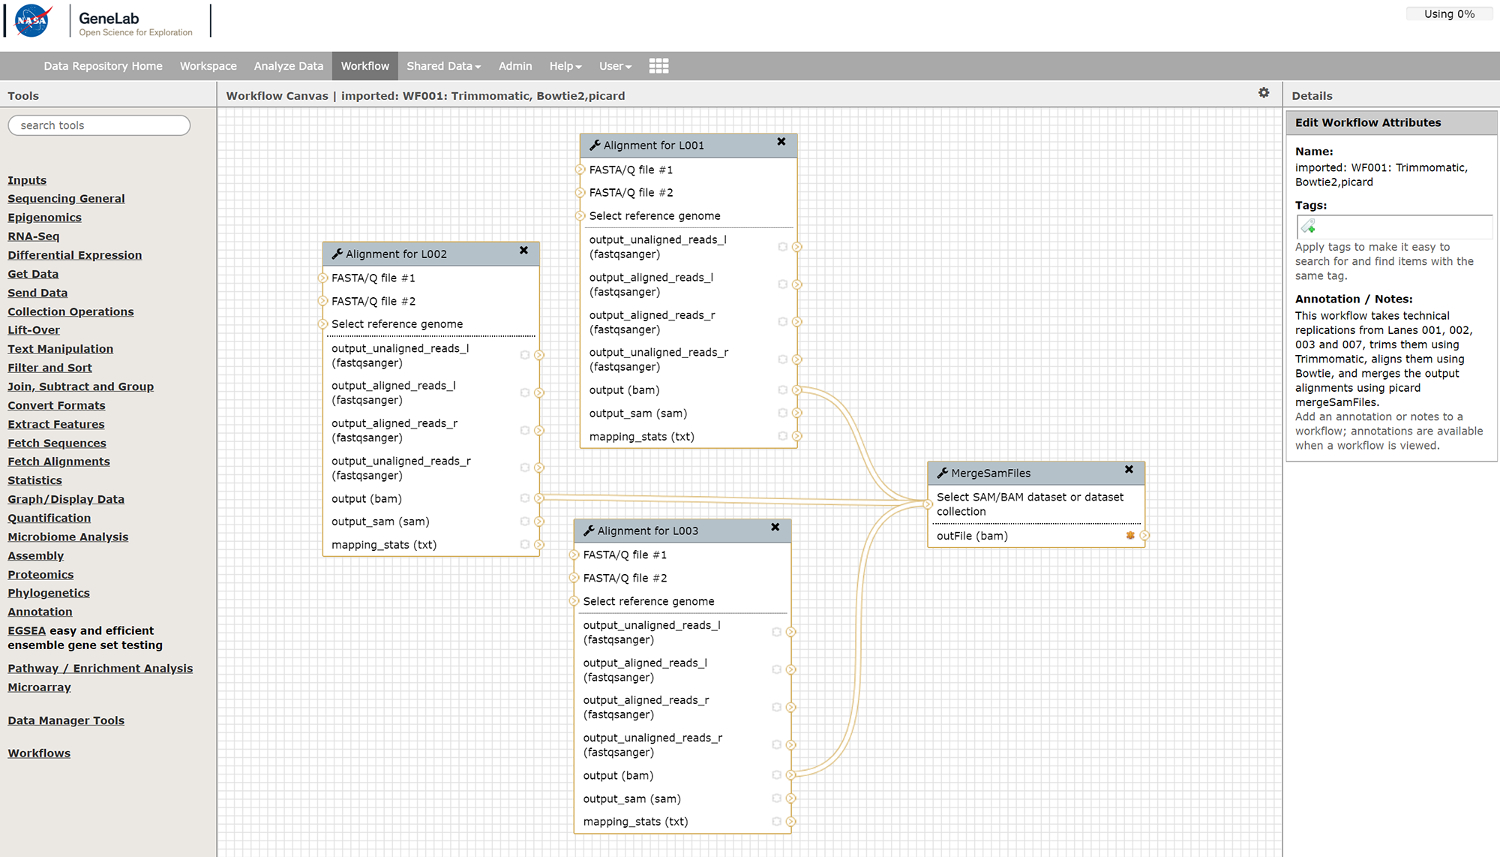Expand the RNA-Seq tools section
Image resolution: width=1500 pixels, height=857 pixels.
[33, 236]
